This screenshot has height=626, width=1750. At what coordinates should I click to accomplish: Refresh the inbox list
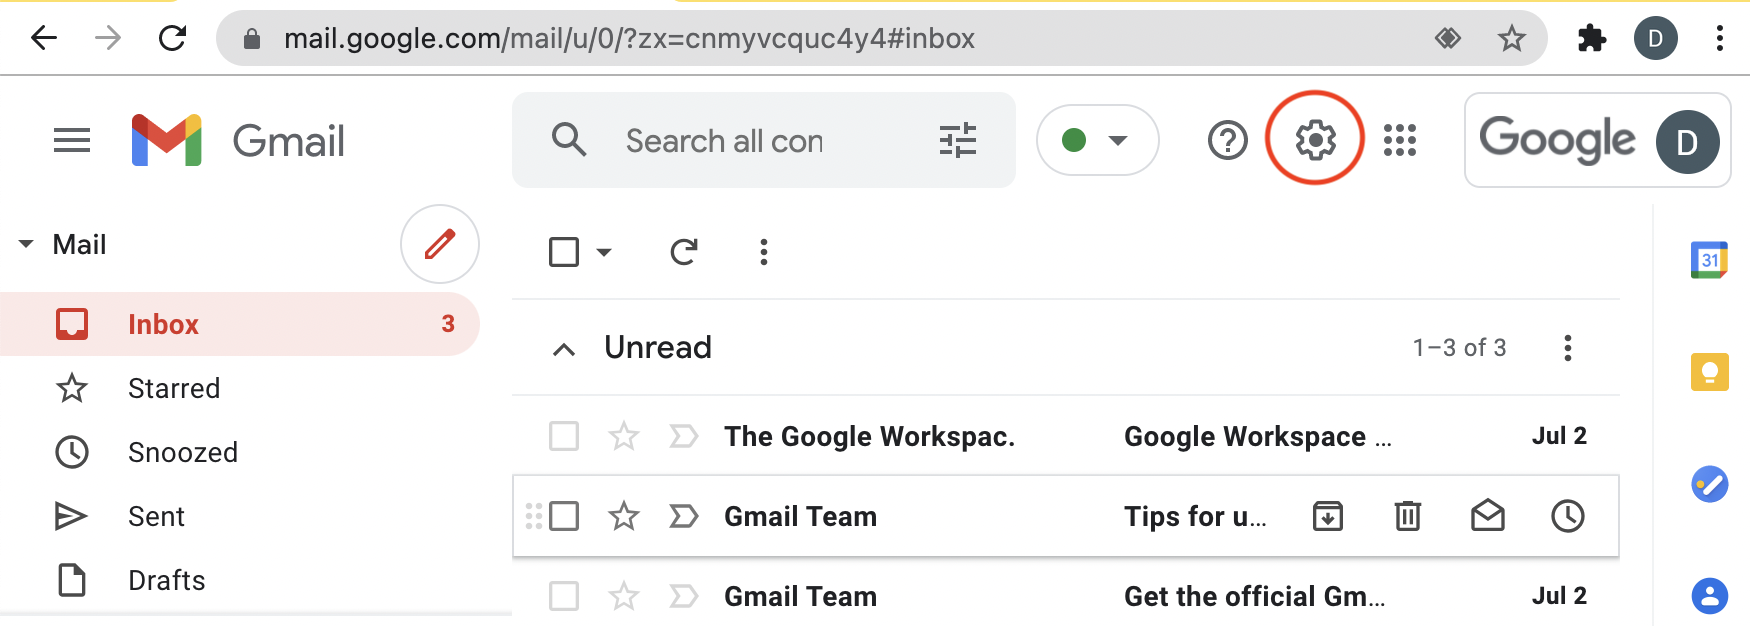pos(683,252)
